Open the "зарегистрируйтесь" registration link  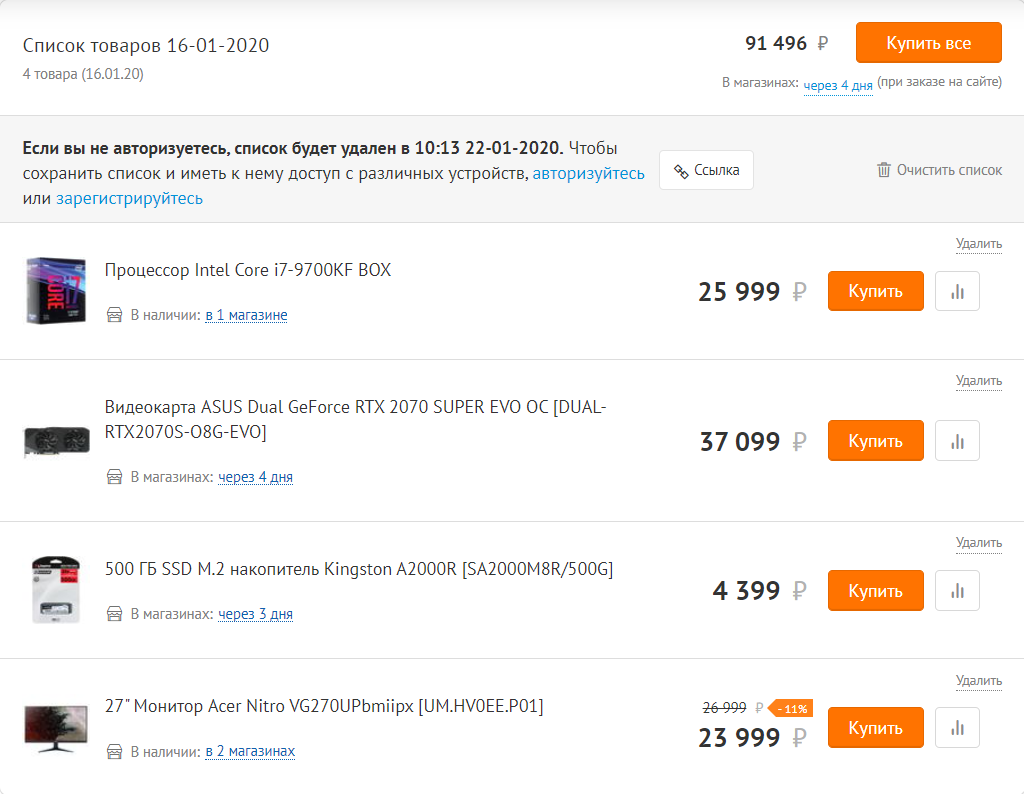[129, 198]
